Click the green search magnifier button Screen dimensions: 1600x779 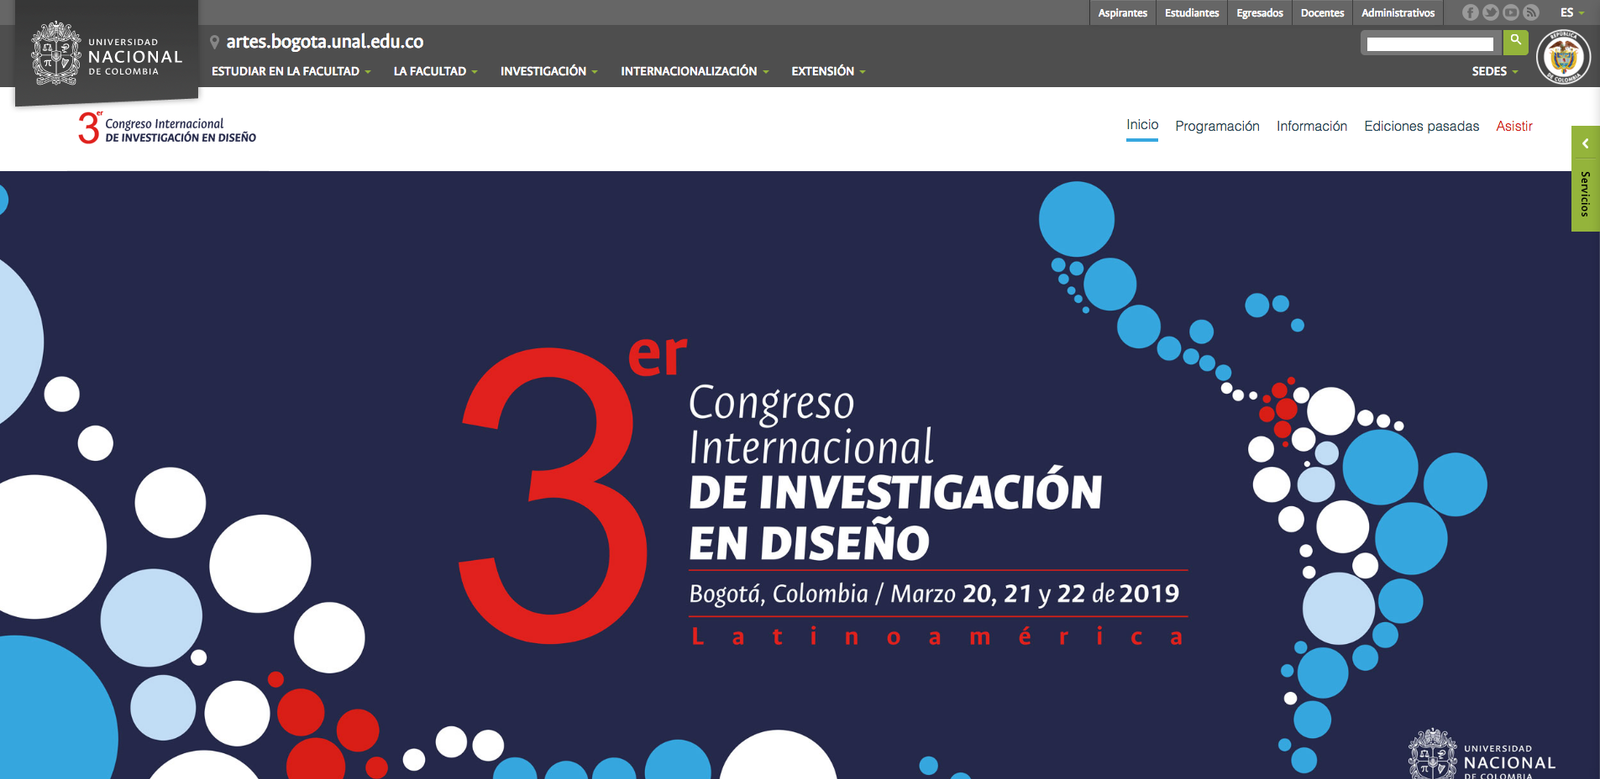[x=1515, y=42]
